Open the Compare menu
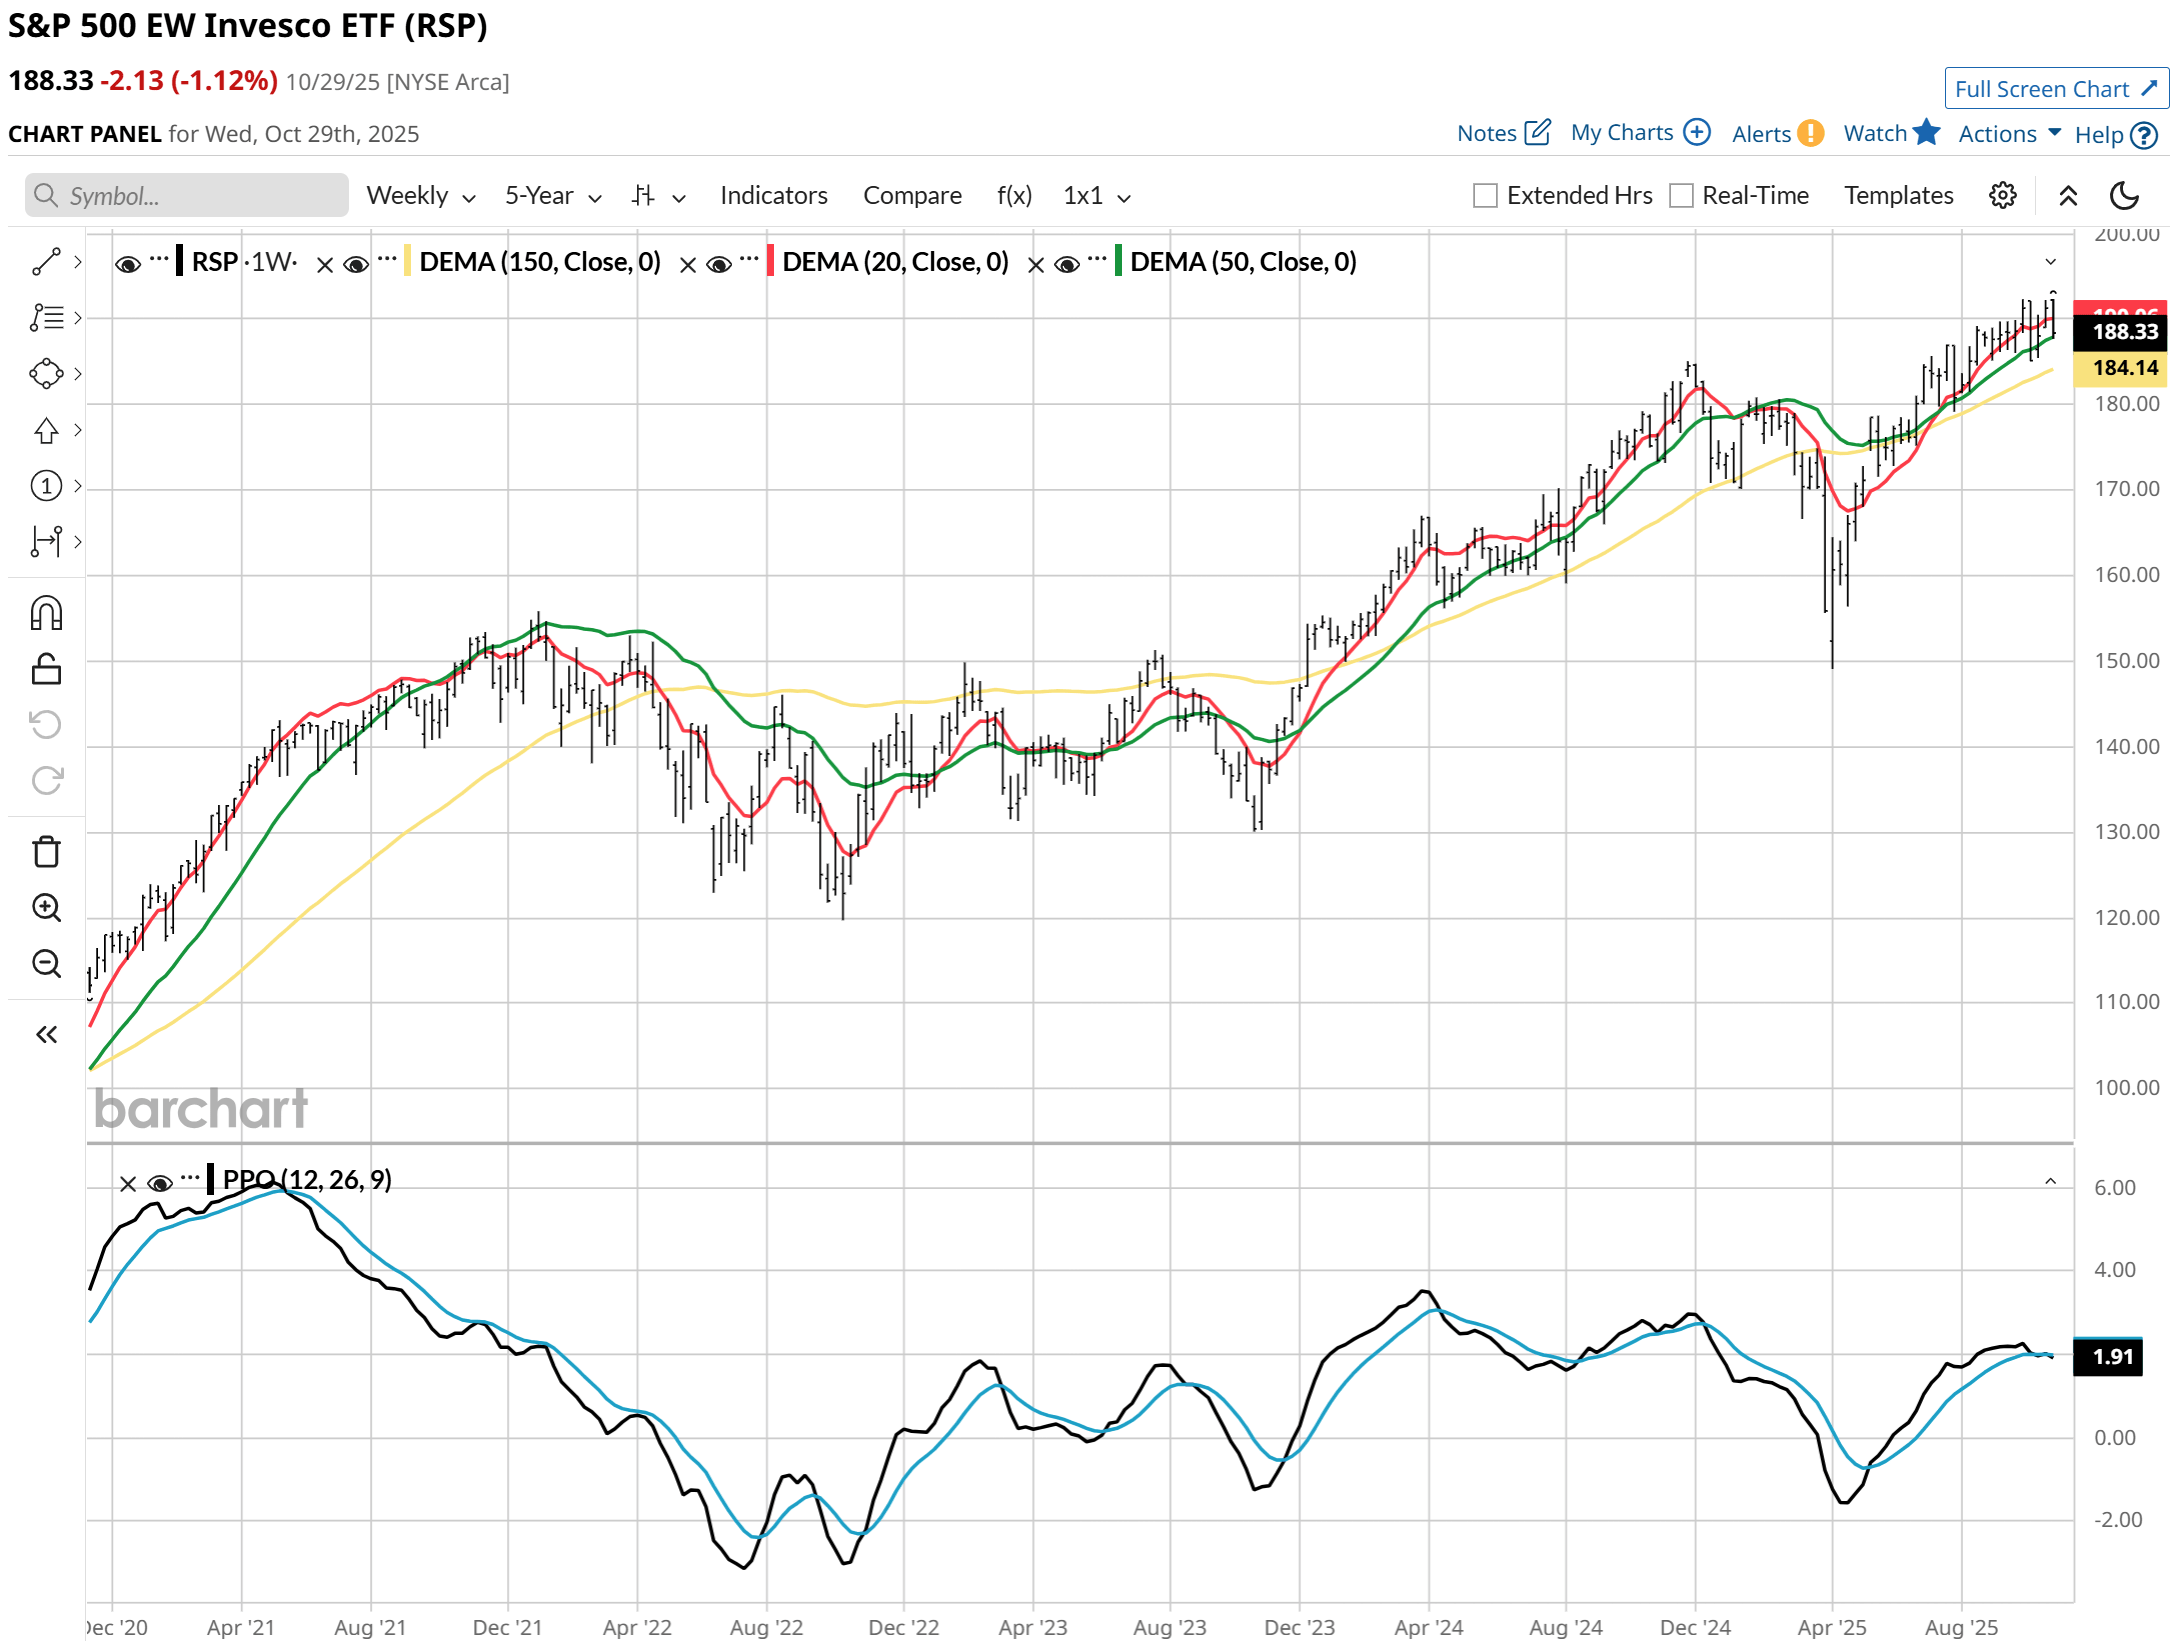Viewport: 2178px width, 1641px height. (912, 196)
